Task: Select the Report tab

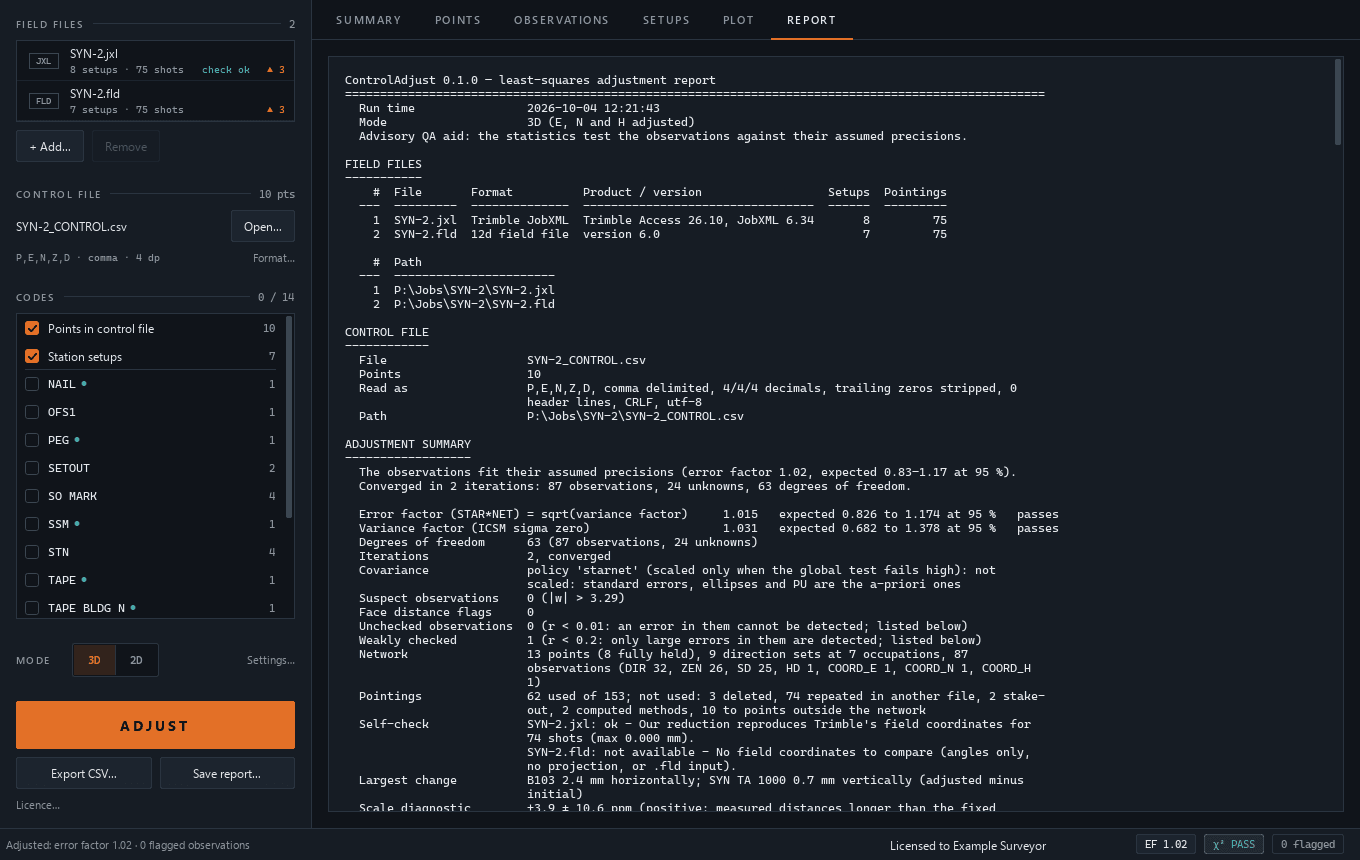Action: (x=811, y=20)
